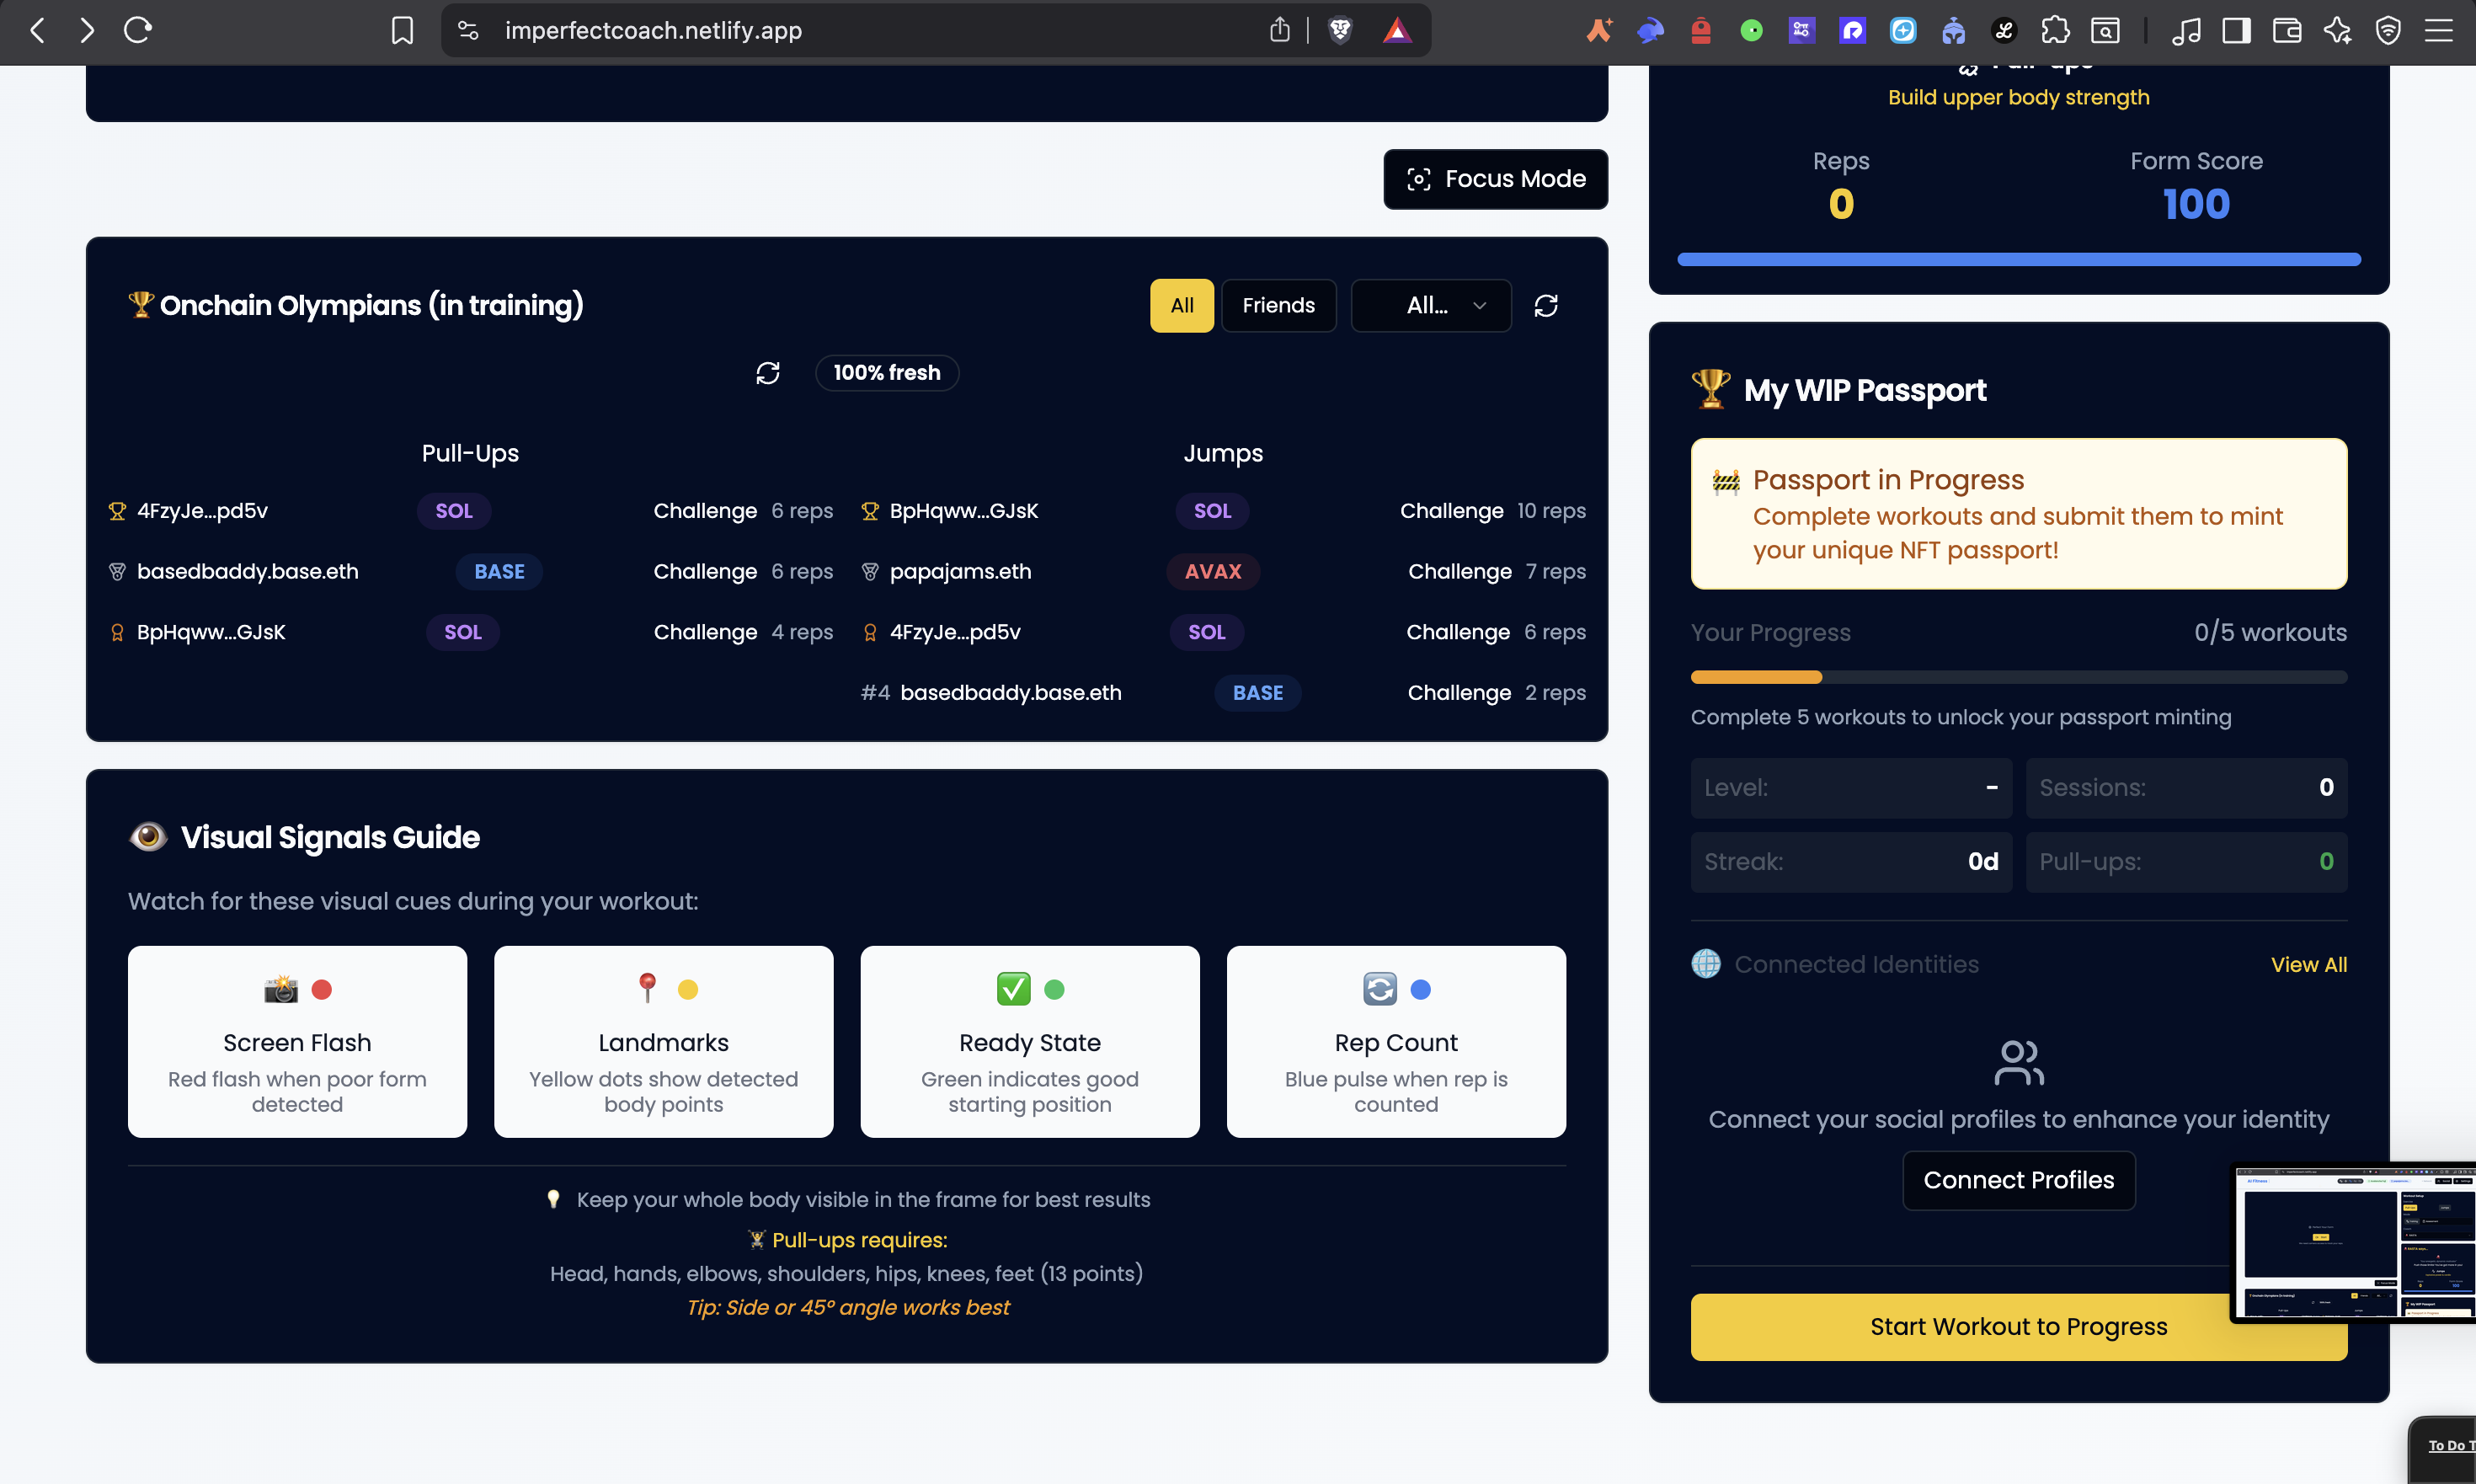Viewport: 2476px width, 1484px height.
Task: Open View All connected identities
Action: (2308, 964)
